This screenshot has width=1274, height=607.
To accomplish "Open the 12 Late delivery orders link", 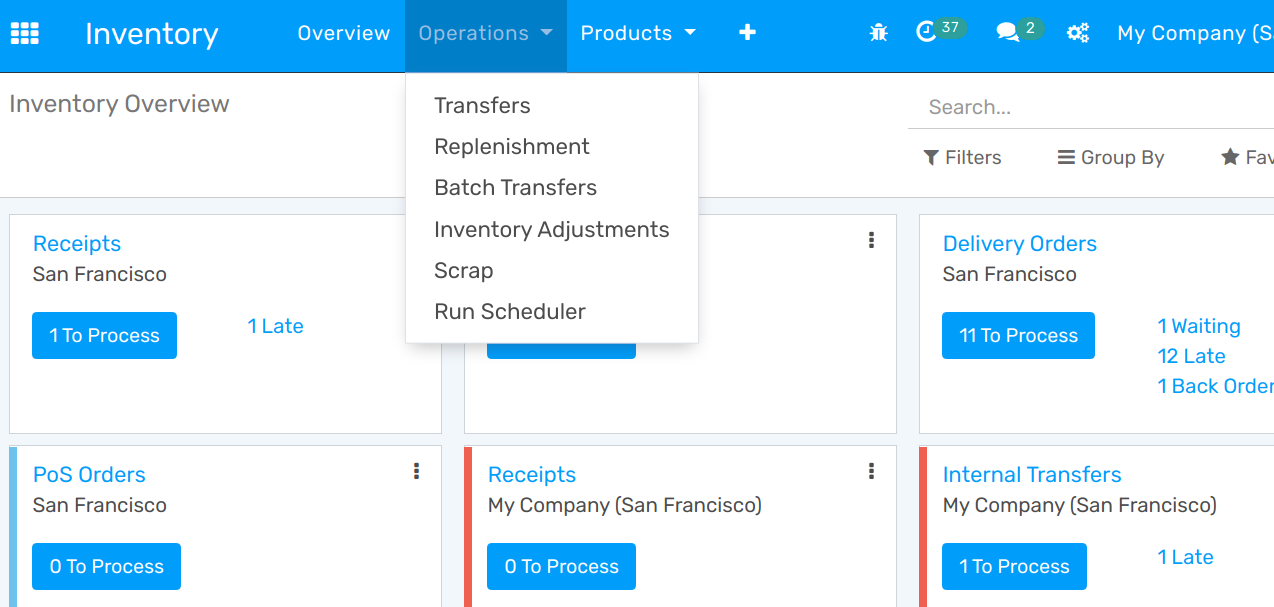I will point(1190,356).
